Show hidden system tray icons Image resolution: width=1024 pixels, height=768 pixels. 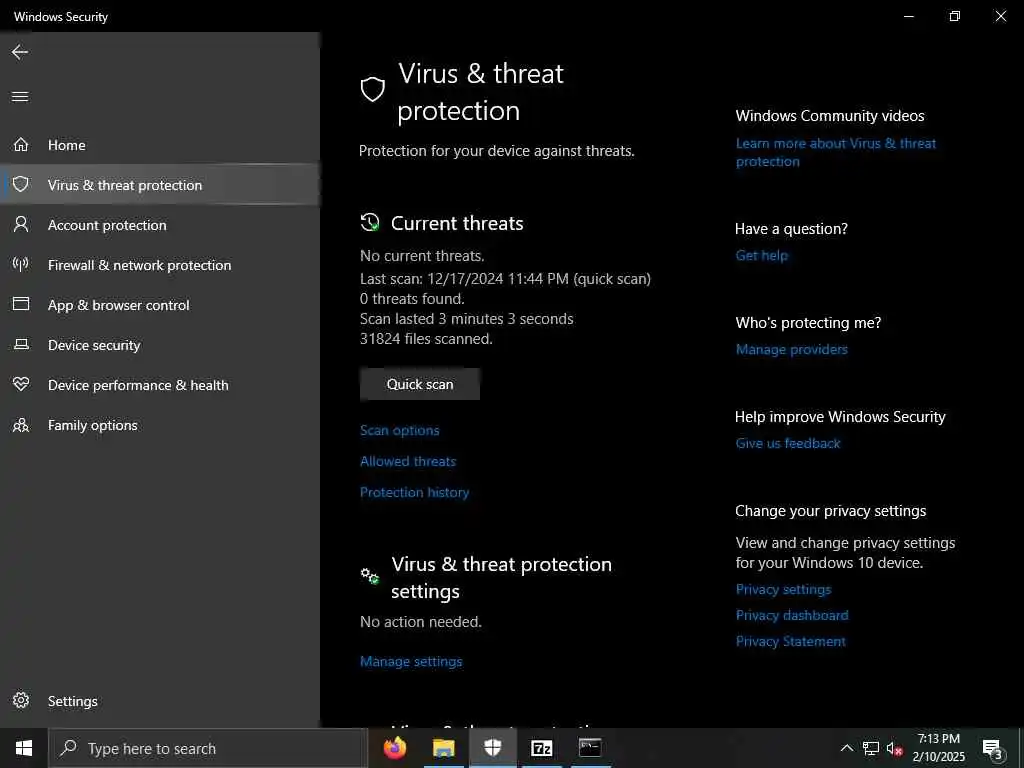(846, 748)
